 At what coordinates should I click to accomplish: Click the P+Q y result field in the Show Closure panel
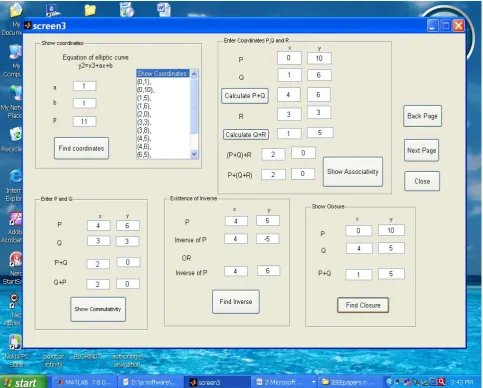[x=391, y=274]
